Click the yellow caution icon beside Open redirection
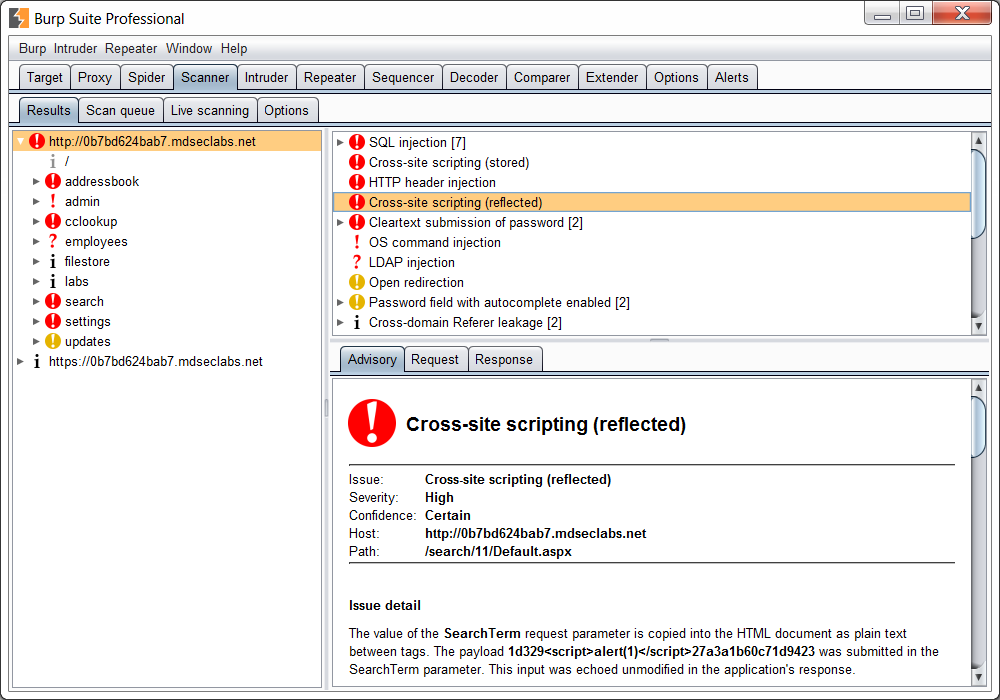1000x700 pixels. coord(357,282)
